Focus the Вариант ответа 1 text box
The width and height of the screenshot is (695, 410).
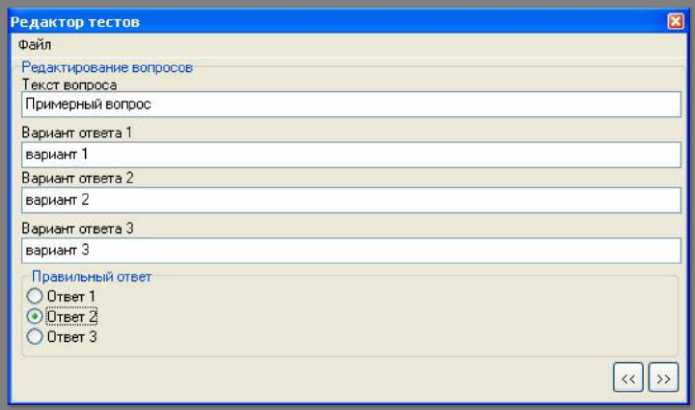point(351,155)
